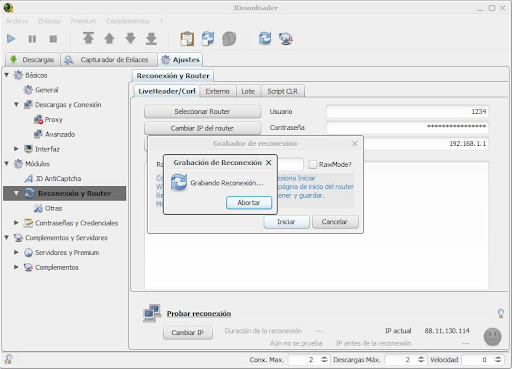
Task: Adjust Velocidad spinner arrows
Action: pos(498,359)
